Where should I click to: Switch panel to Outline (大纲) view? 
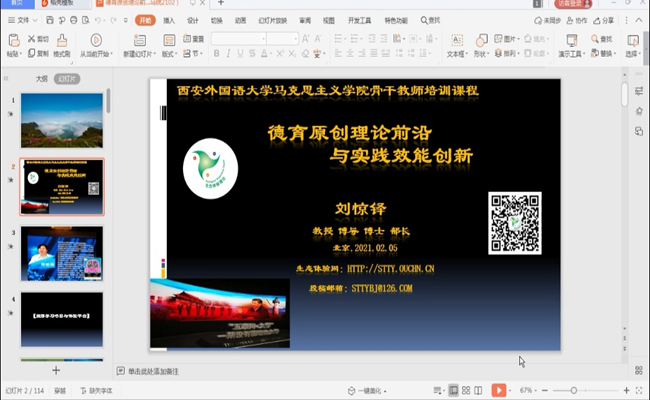(41, 77)
